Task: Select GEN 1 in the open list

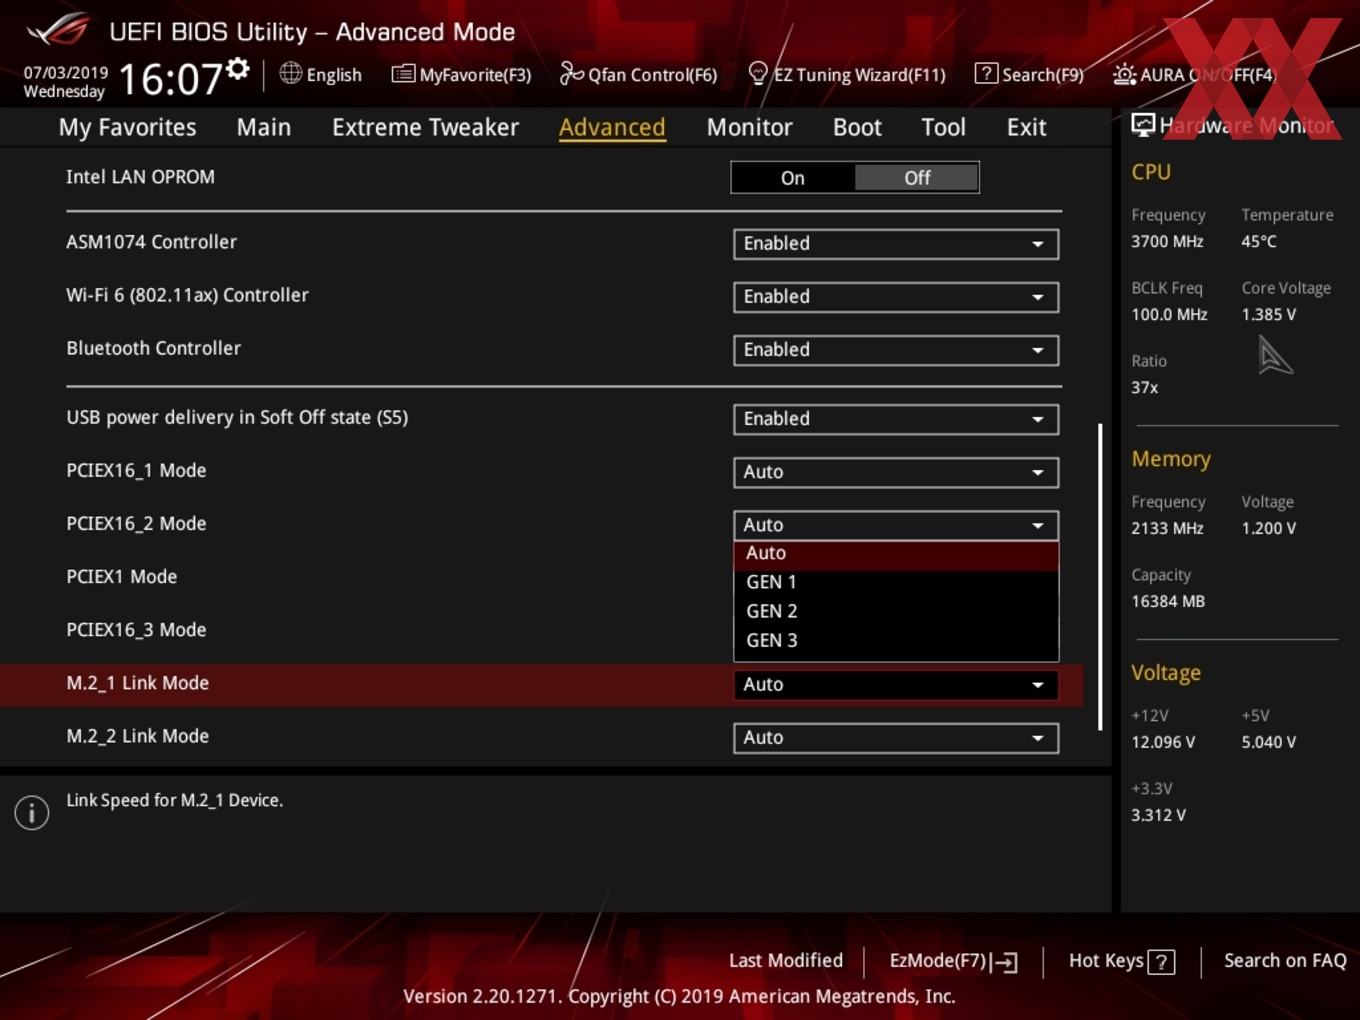Action: click(896, 582)
